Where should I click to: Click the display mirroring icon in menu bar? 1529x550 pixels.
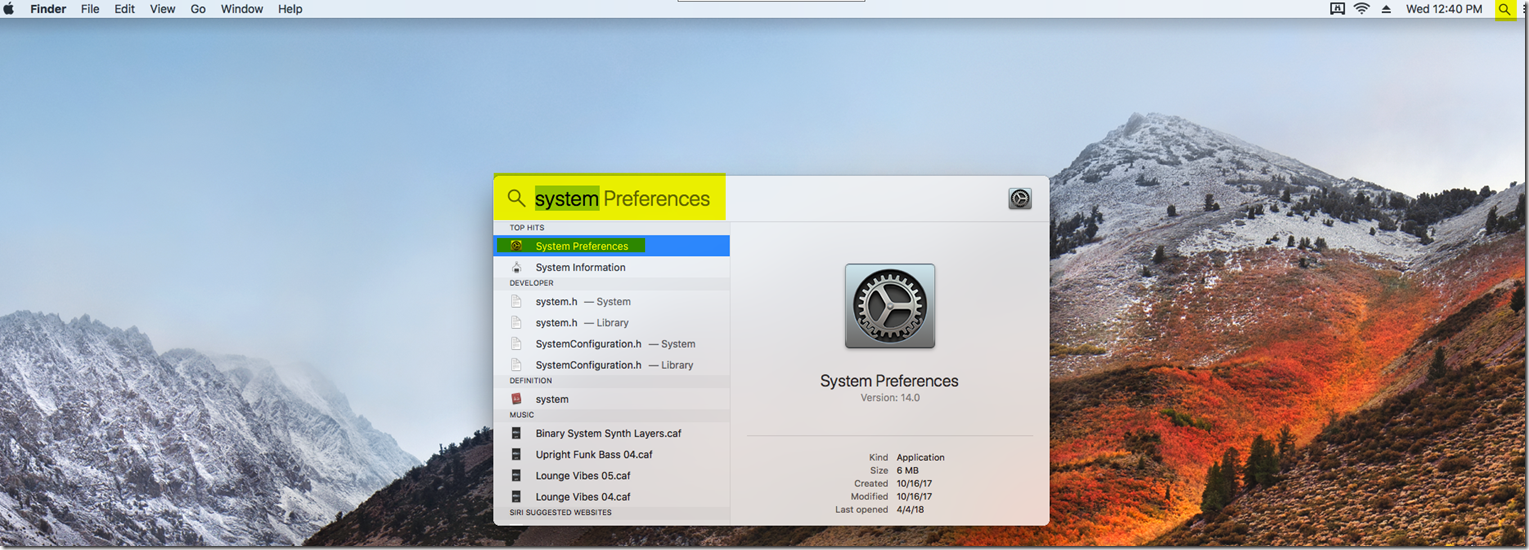point(1337,9)
